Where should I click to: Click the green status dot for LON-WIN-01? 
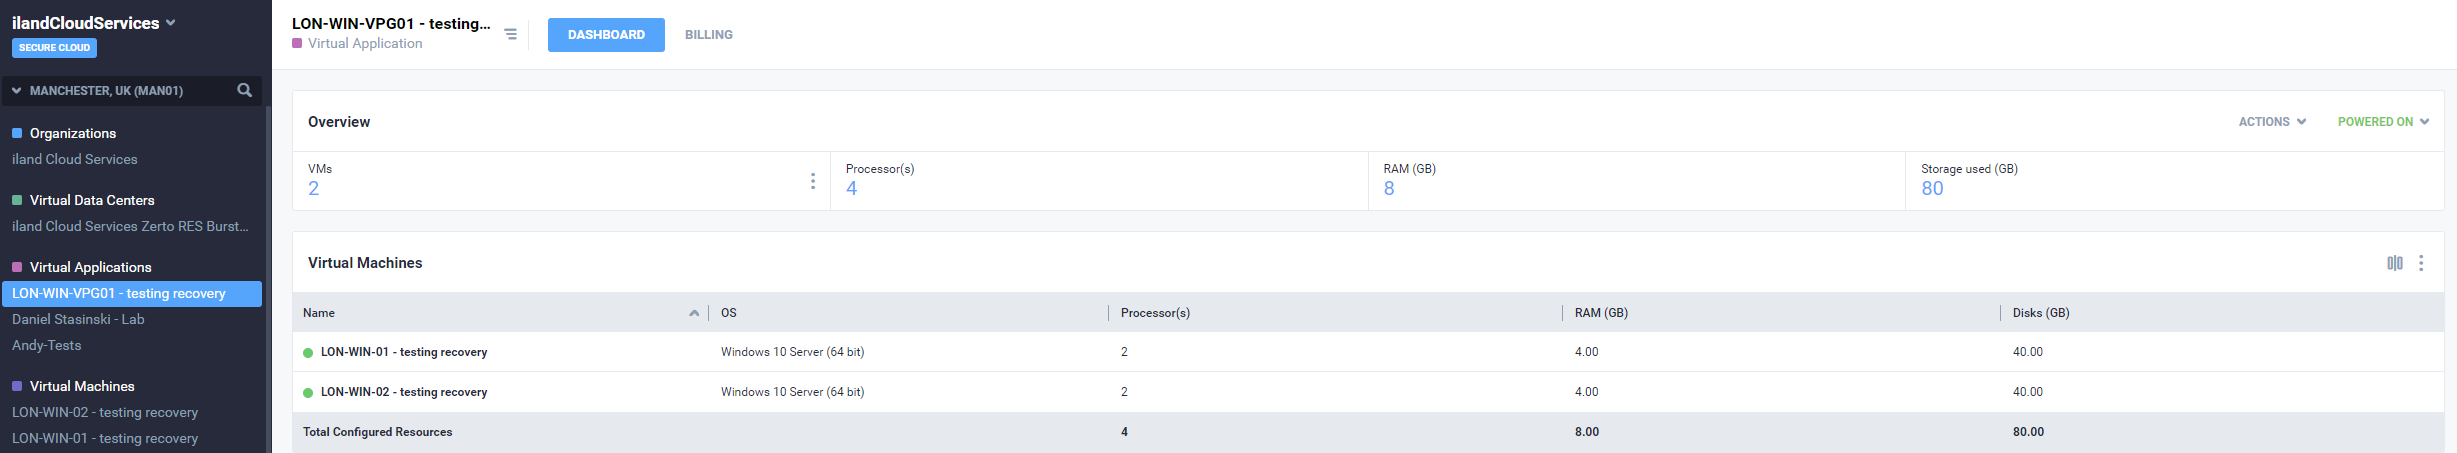click(x=308, y=352)
